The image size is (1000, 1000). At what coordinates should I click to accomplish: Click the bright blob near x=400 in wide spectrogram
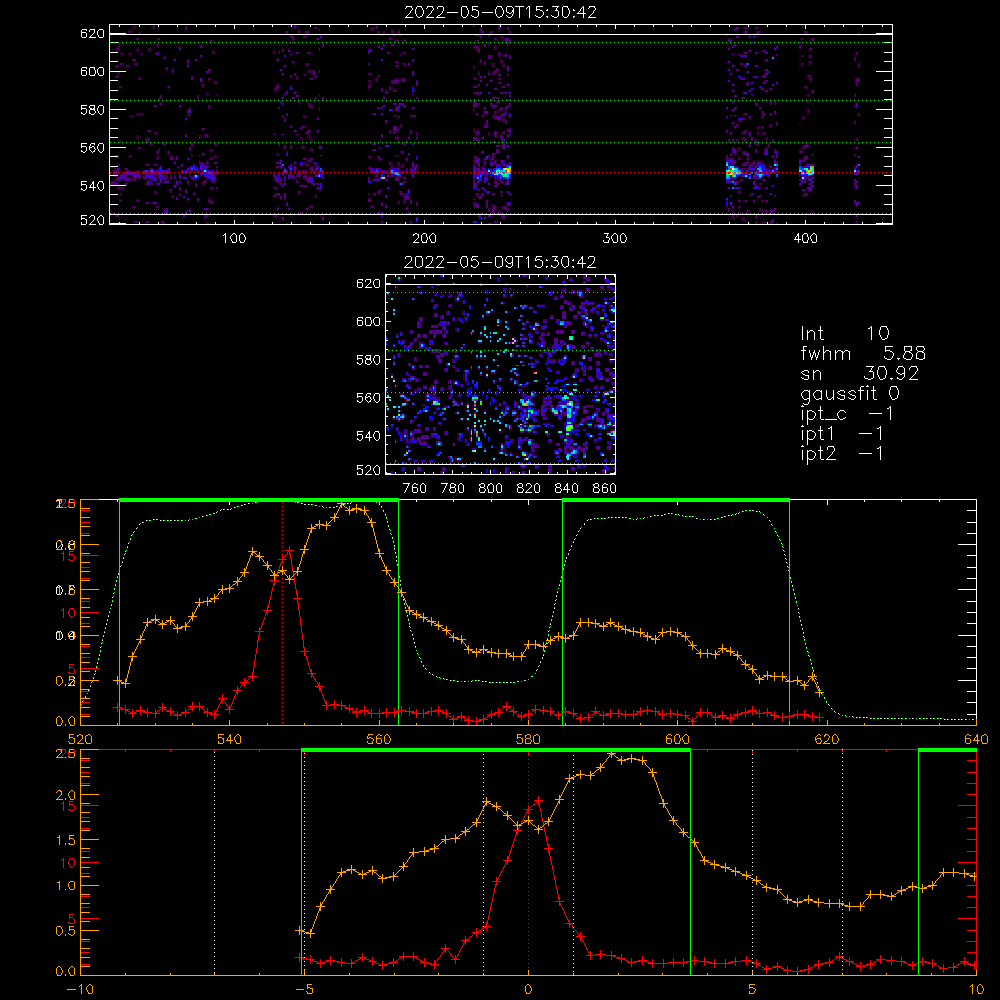(x=807, y=170)
